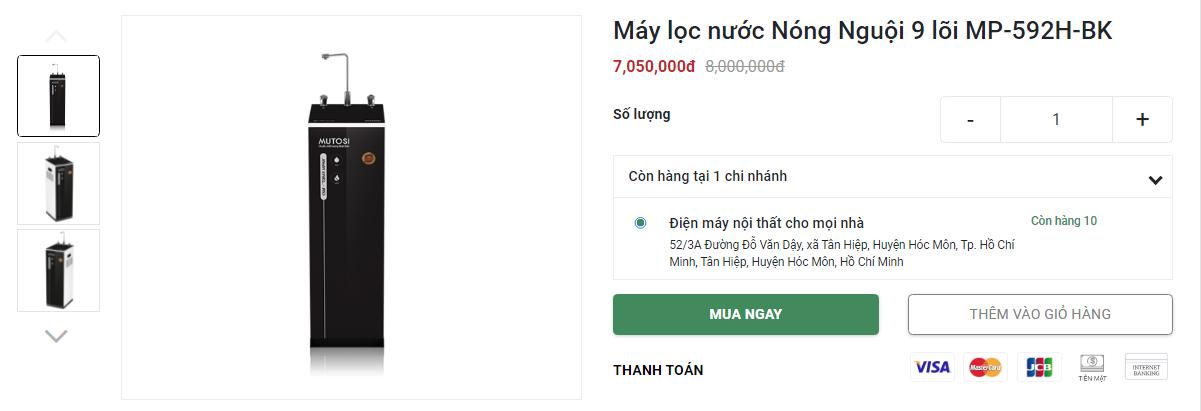Show next thumbnails with down arrow

point(57,335)
